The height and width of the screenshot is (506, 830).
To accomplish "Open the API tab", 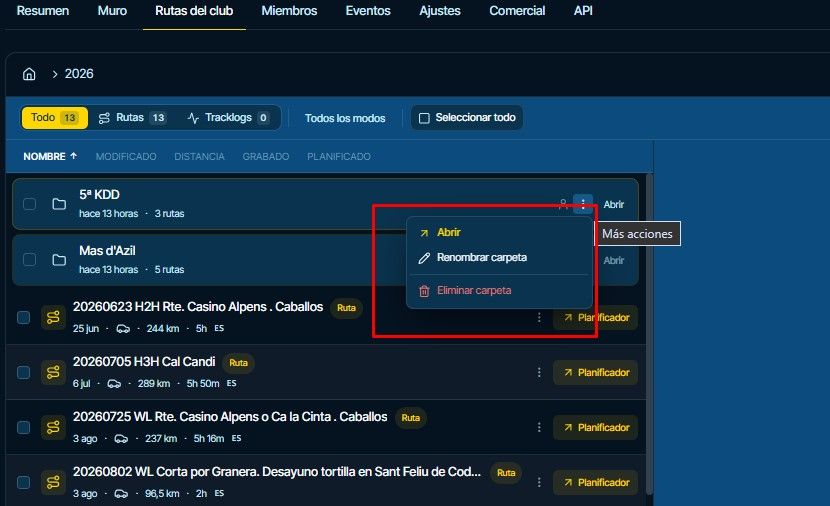I will (x=583, y=11).
